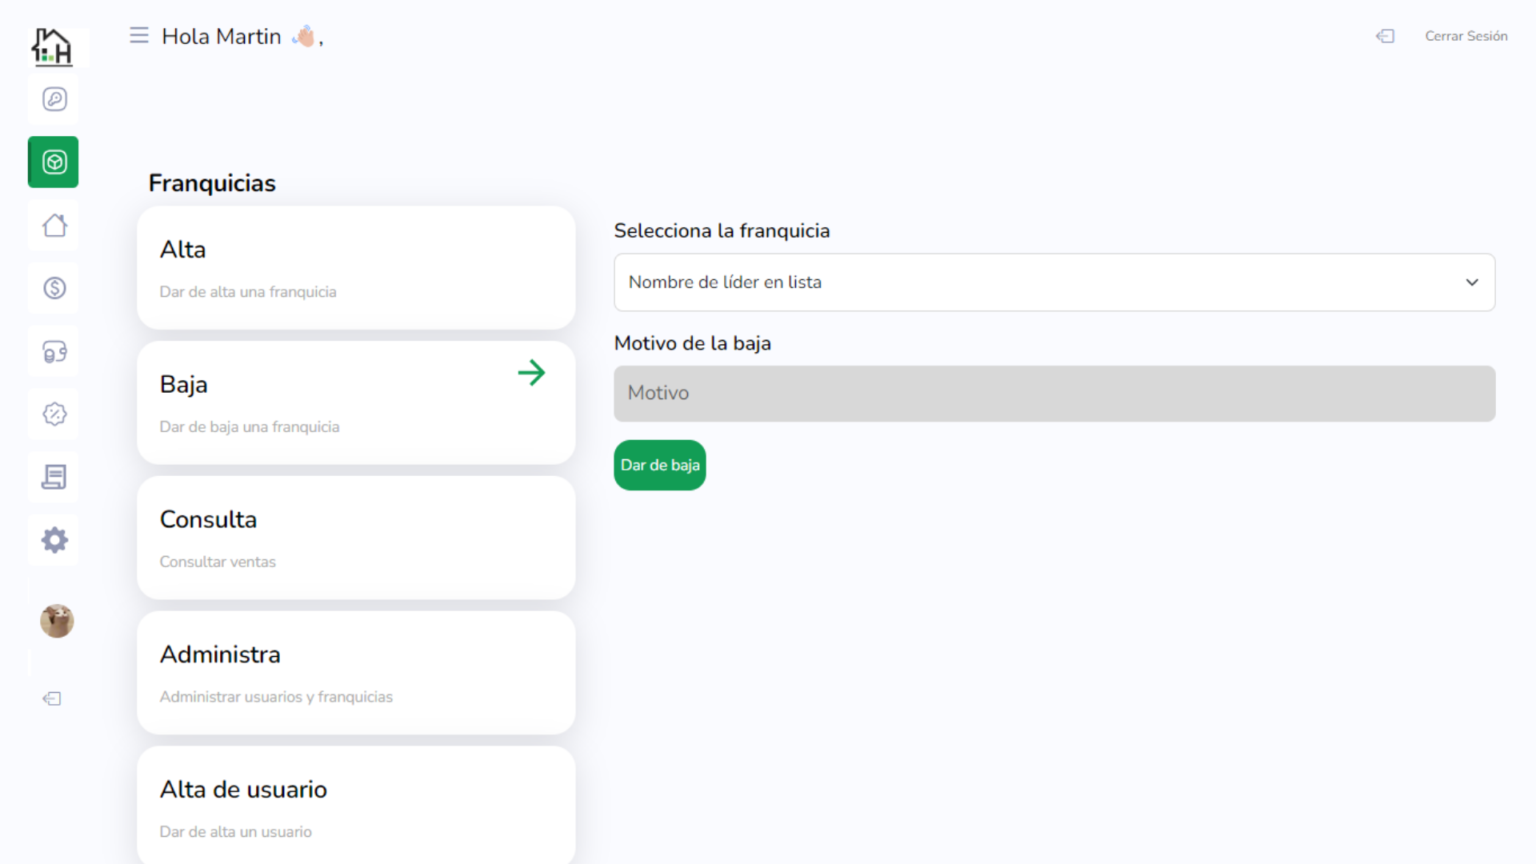Click the sidebar logout icon at bottom
This screenshot has height=864, width=1536.
click(x=52, y=698)
